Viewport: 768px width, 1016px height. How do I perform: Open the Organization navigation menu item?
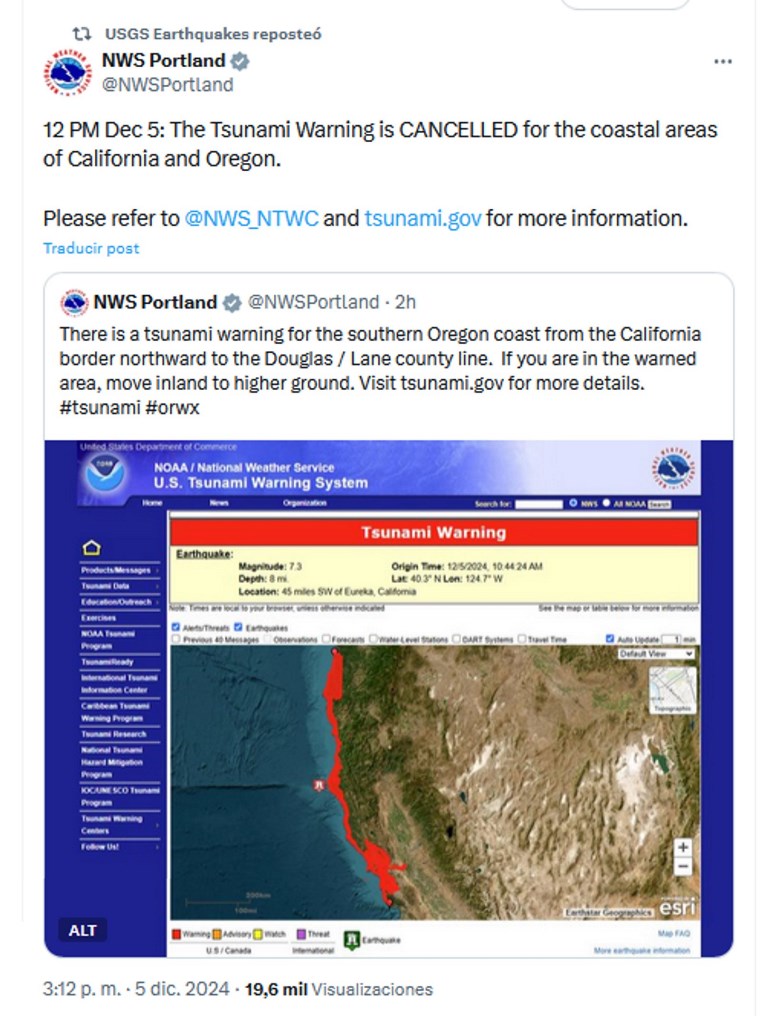pyautogui.click(x=304, y=503)
